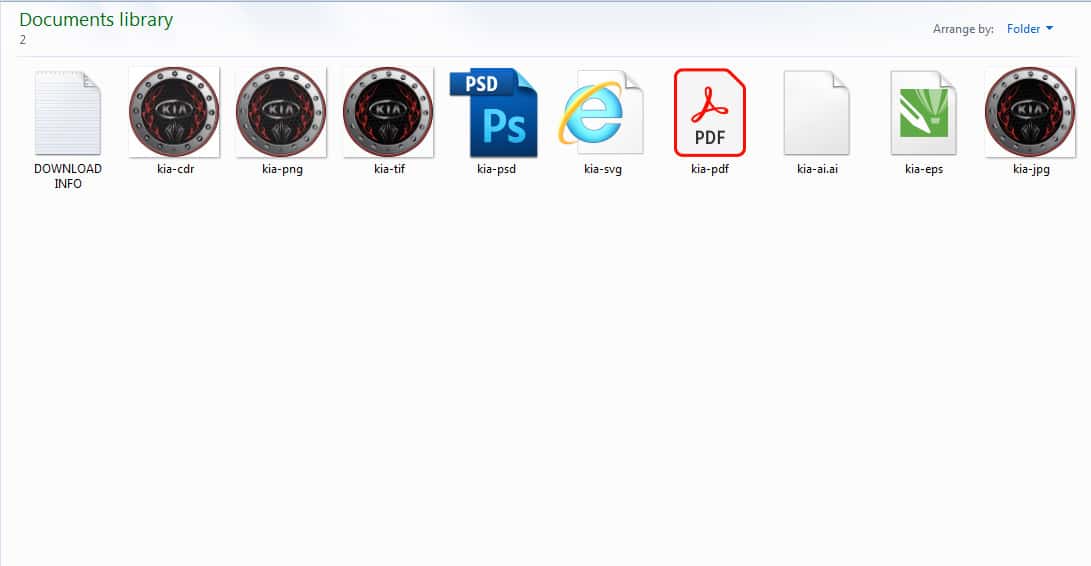The image size is (1091, 566).
Task: Select the kia-jpg image thumbnail
Action: click(x=1030, y=112)
